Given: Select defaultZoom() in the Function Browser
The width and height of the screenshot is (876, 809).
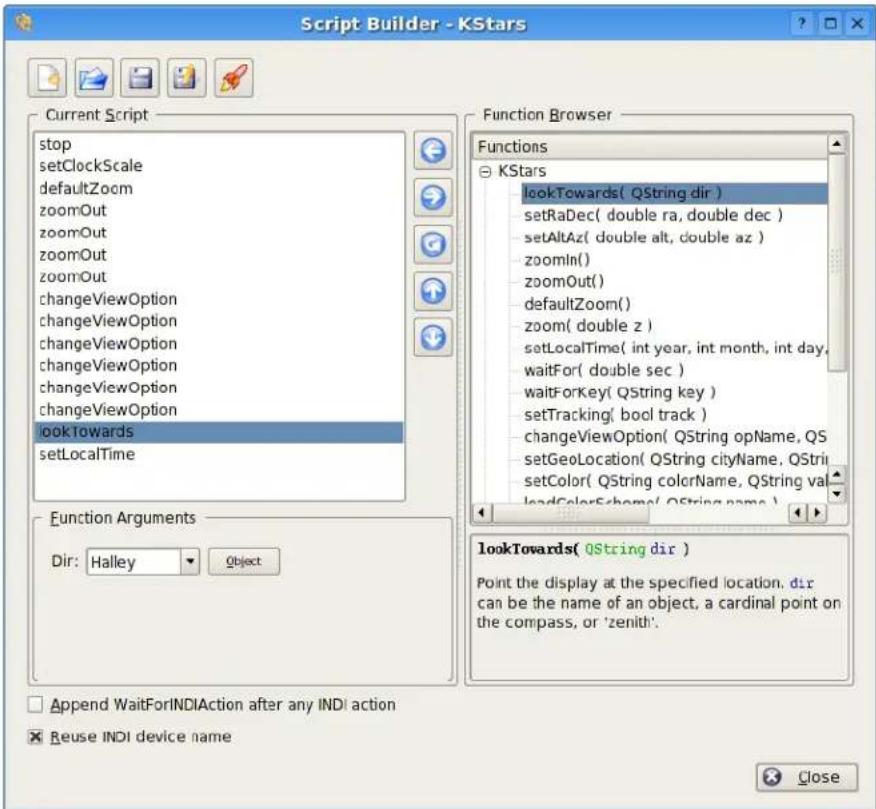Looking at the screenshot, I should [x=577, y=304].
